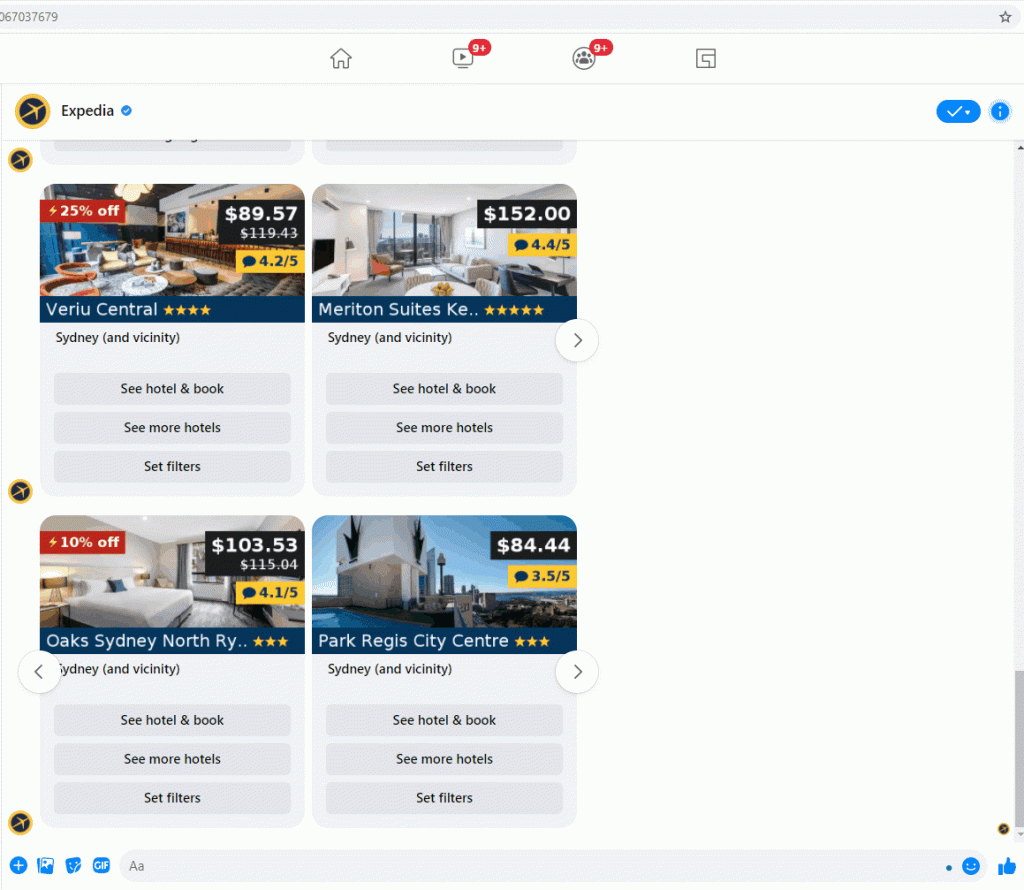
Task: Click the $103.53 price label
Action: pos(255,546)
